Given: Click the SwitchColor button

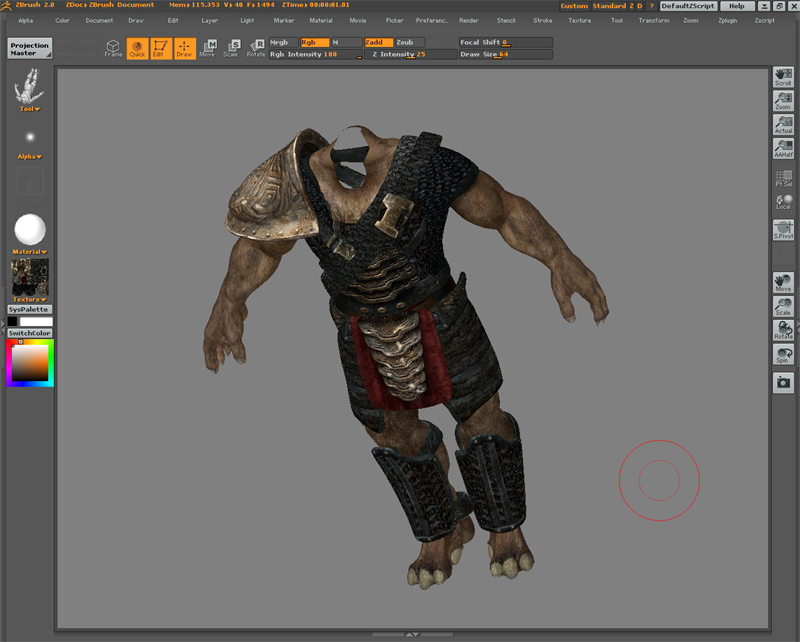Looking at the screenshot, I should [x=30, y=333].
